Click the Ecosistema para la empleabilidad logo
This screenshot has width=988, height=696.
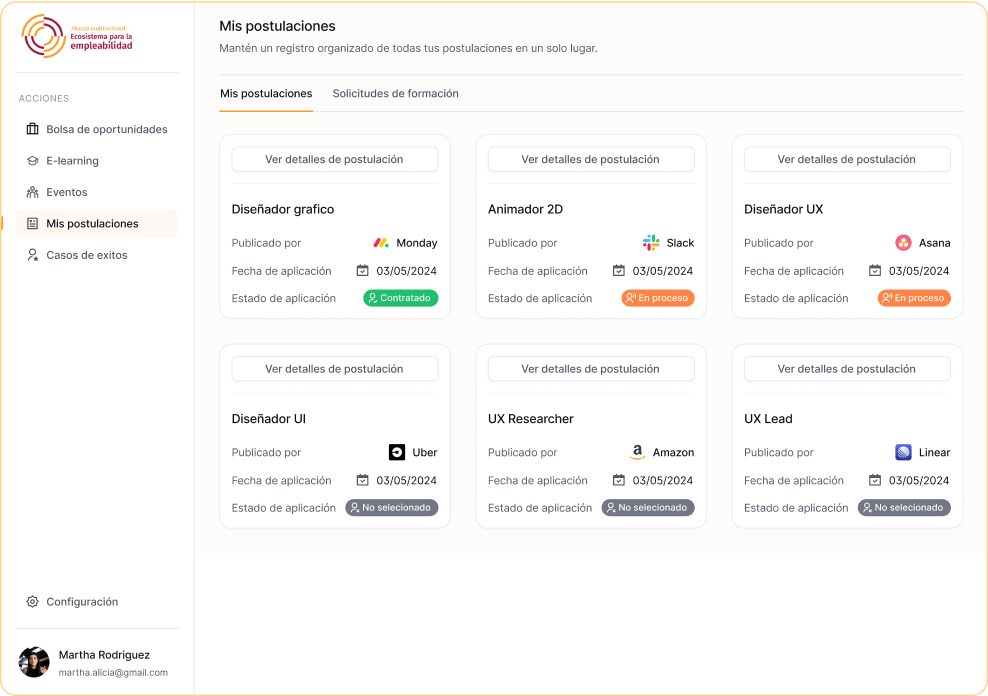point(78,37)
